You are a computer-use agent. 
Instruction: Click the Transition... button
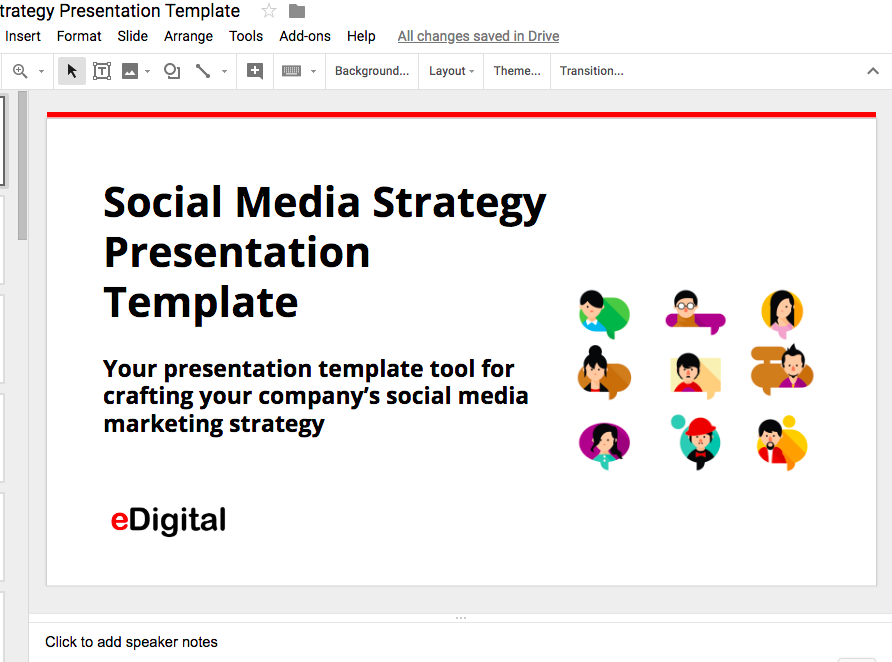coord(592,71)
